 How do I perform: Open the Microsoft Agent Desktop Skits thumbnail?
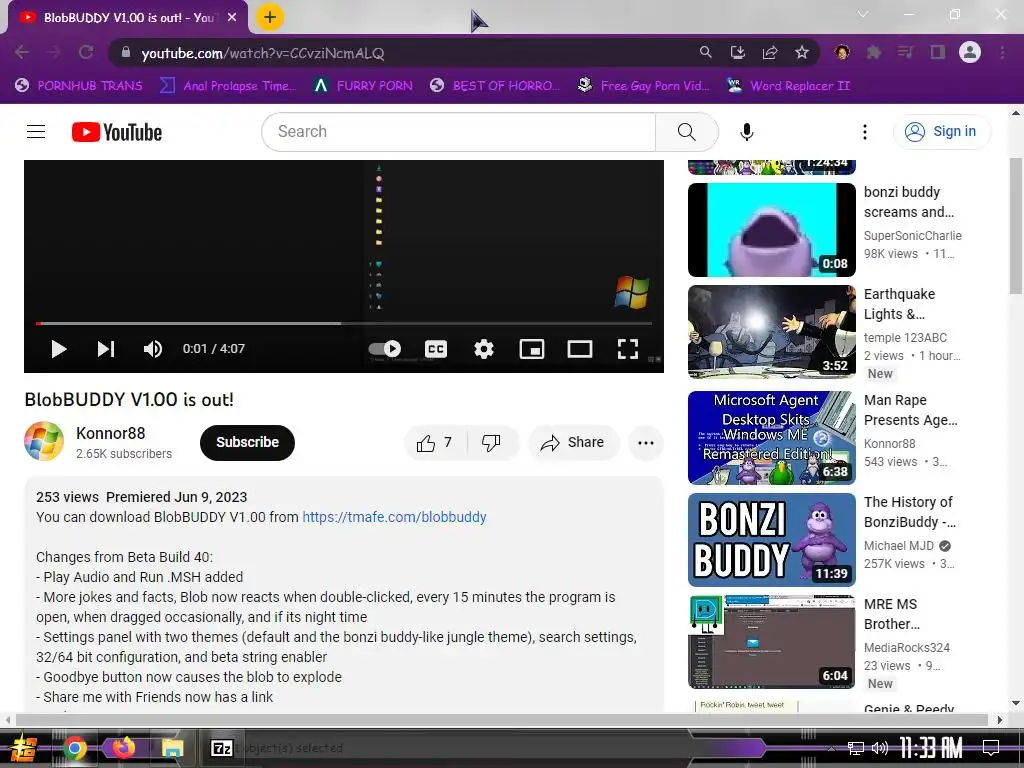tap(771, 438)
